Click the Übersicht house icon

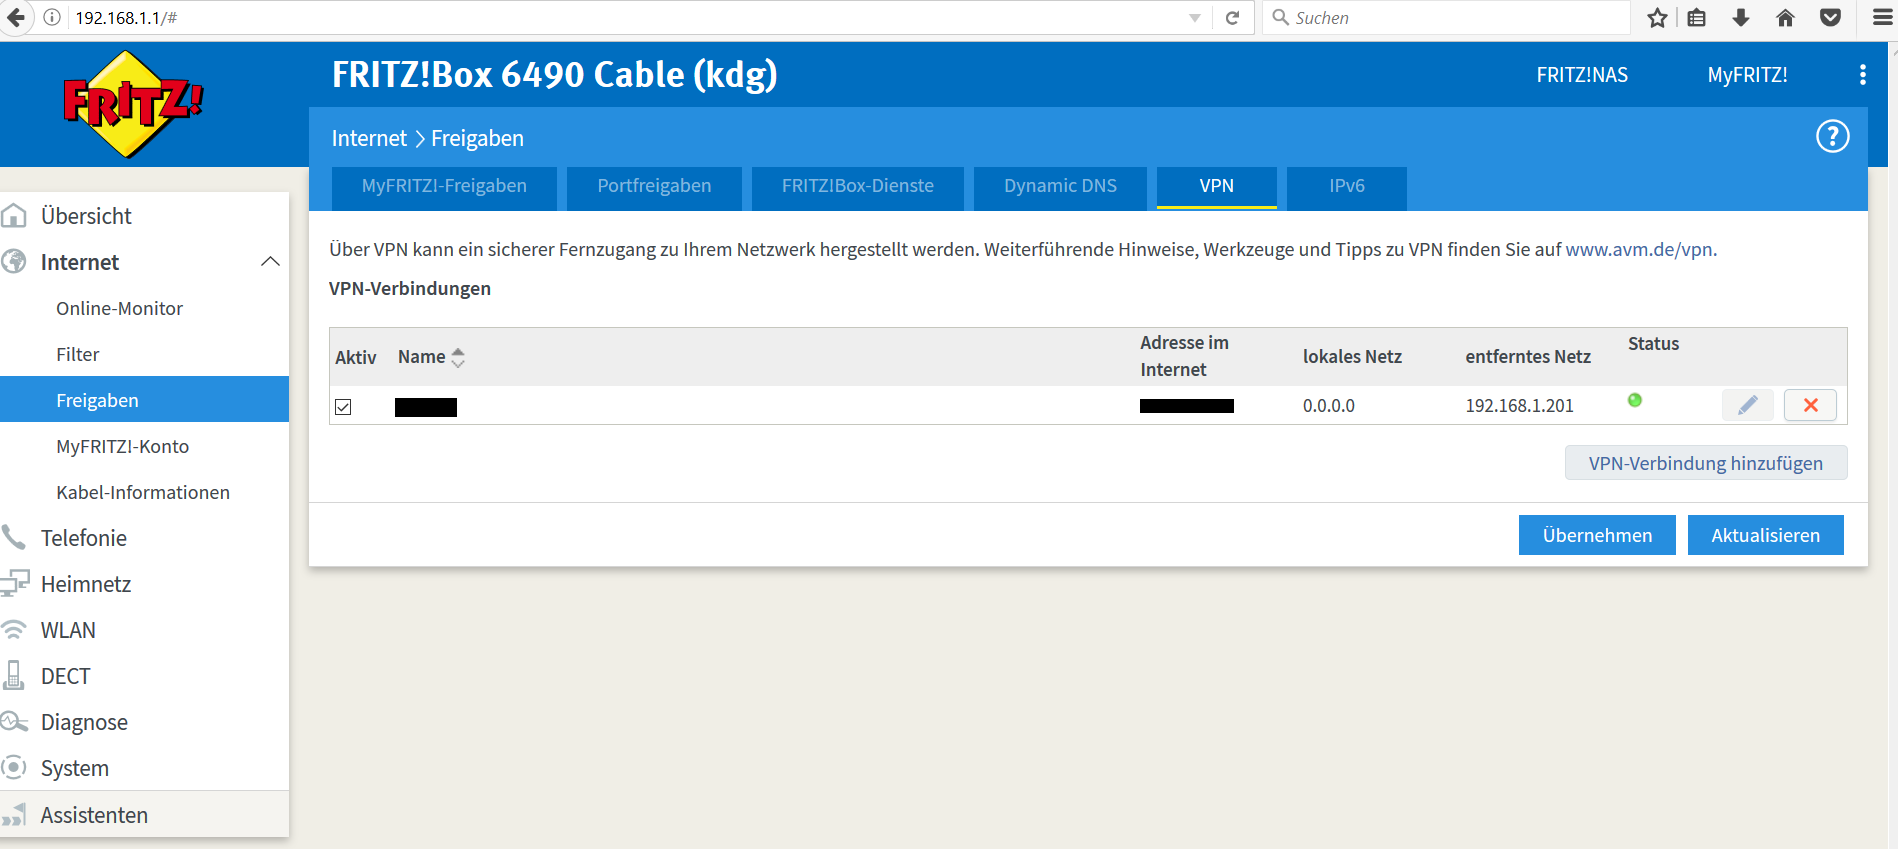click(14, 215)
